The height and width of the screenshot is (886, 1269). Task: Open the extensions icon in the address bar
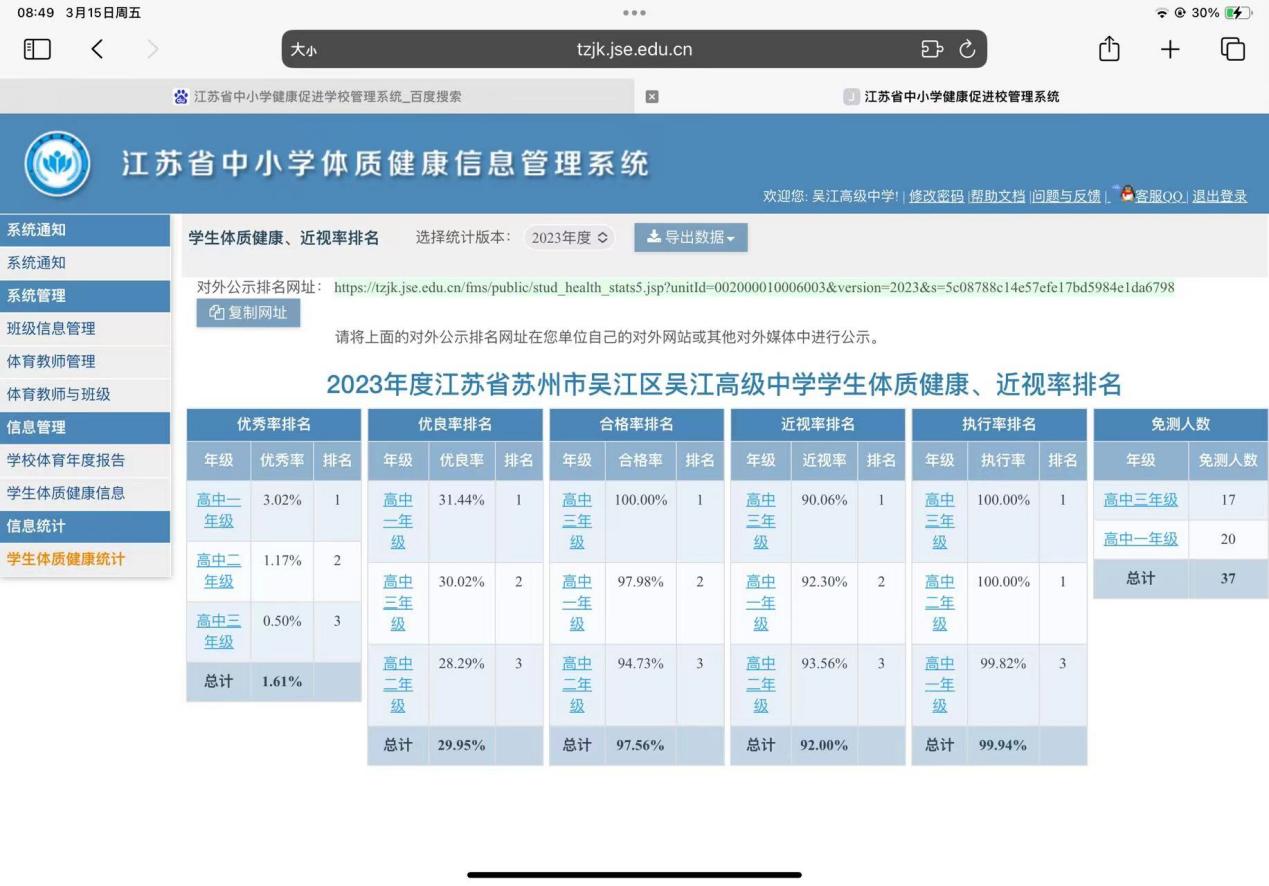[x=931, y=49]
